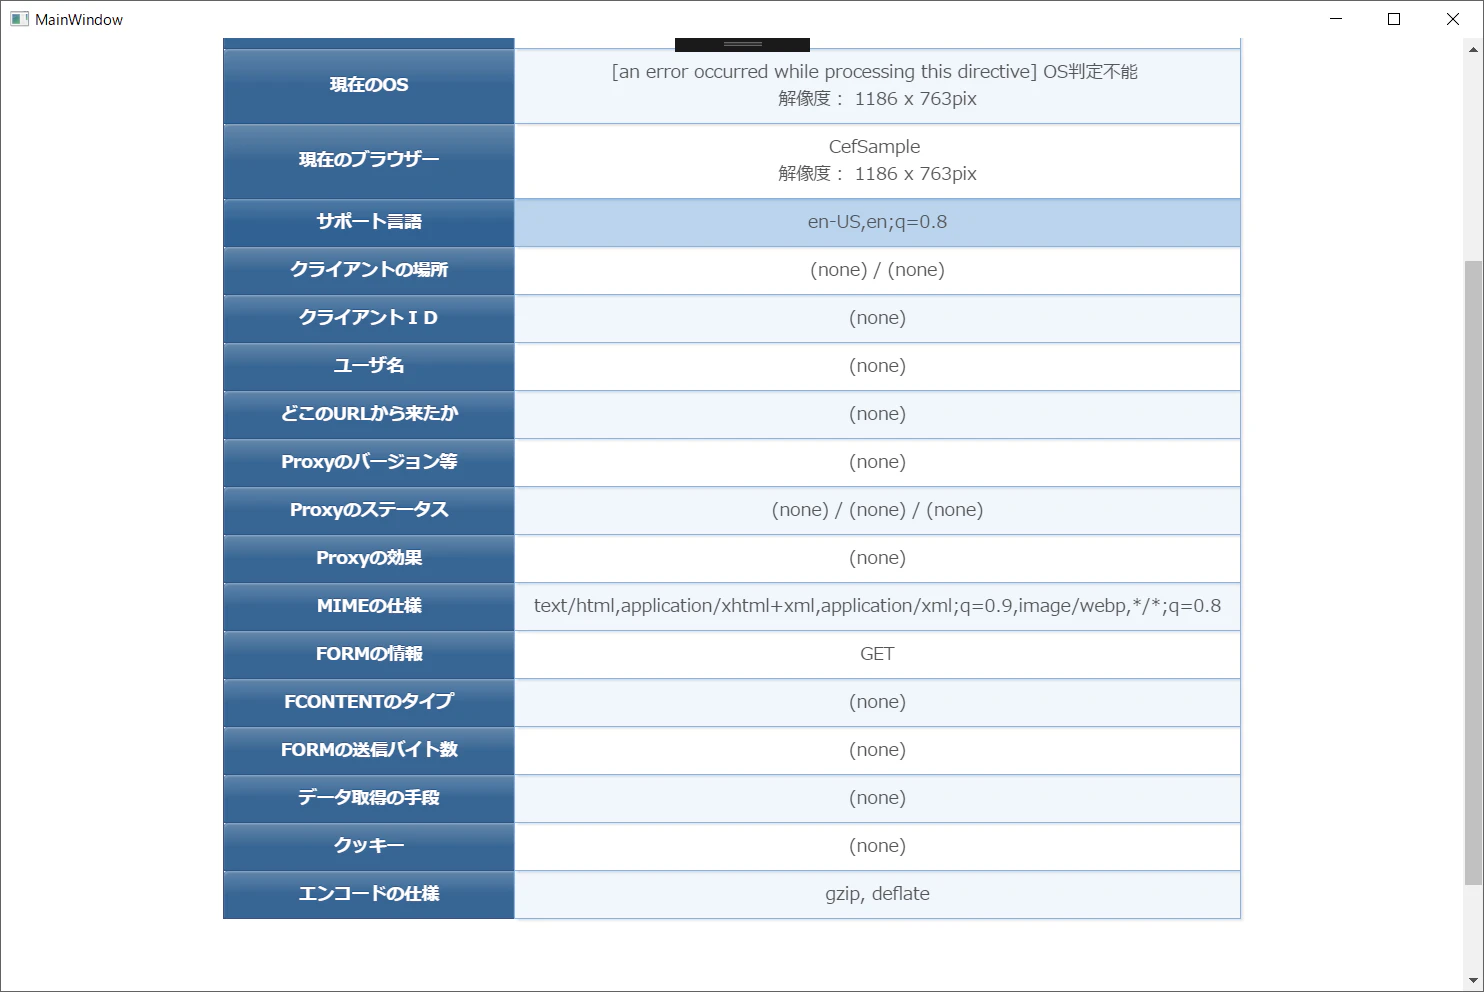1484x992 pixels.
Task: Click the vertical scrollbar thumb
Action: tap(1473, 572)
